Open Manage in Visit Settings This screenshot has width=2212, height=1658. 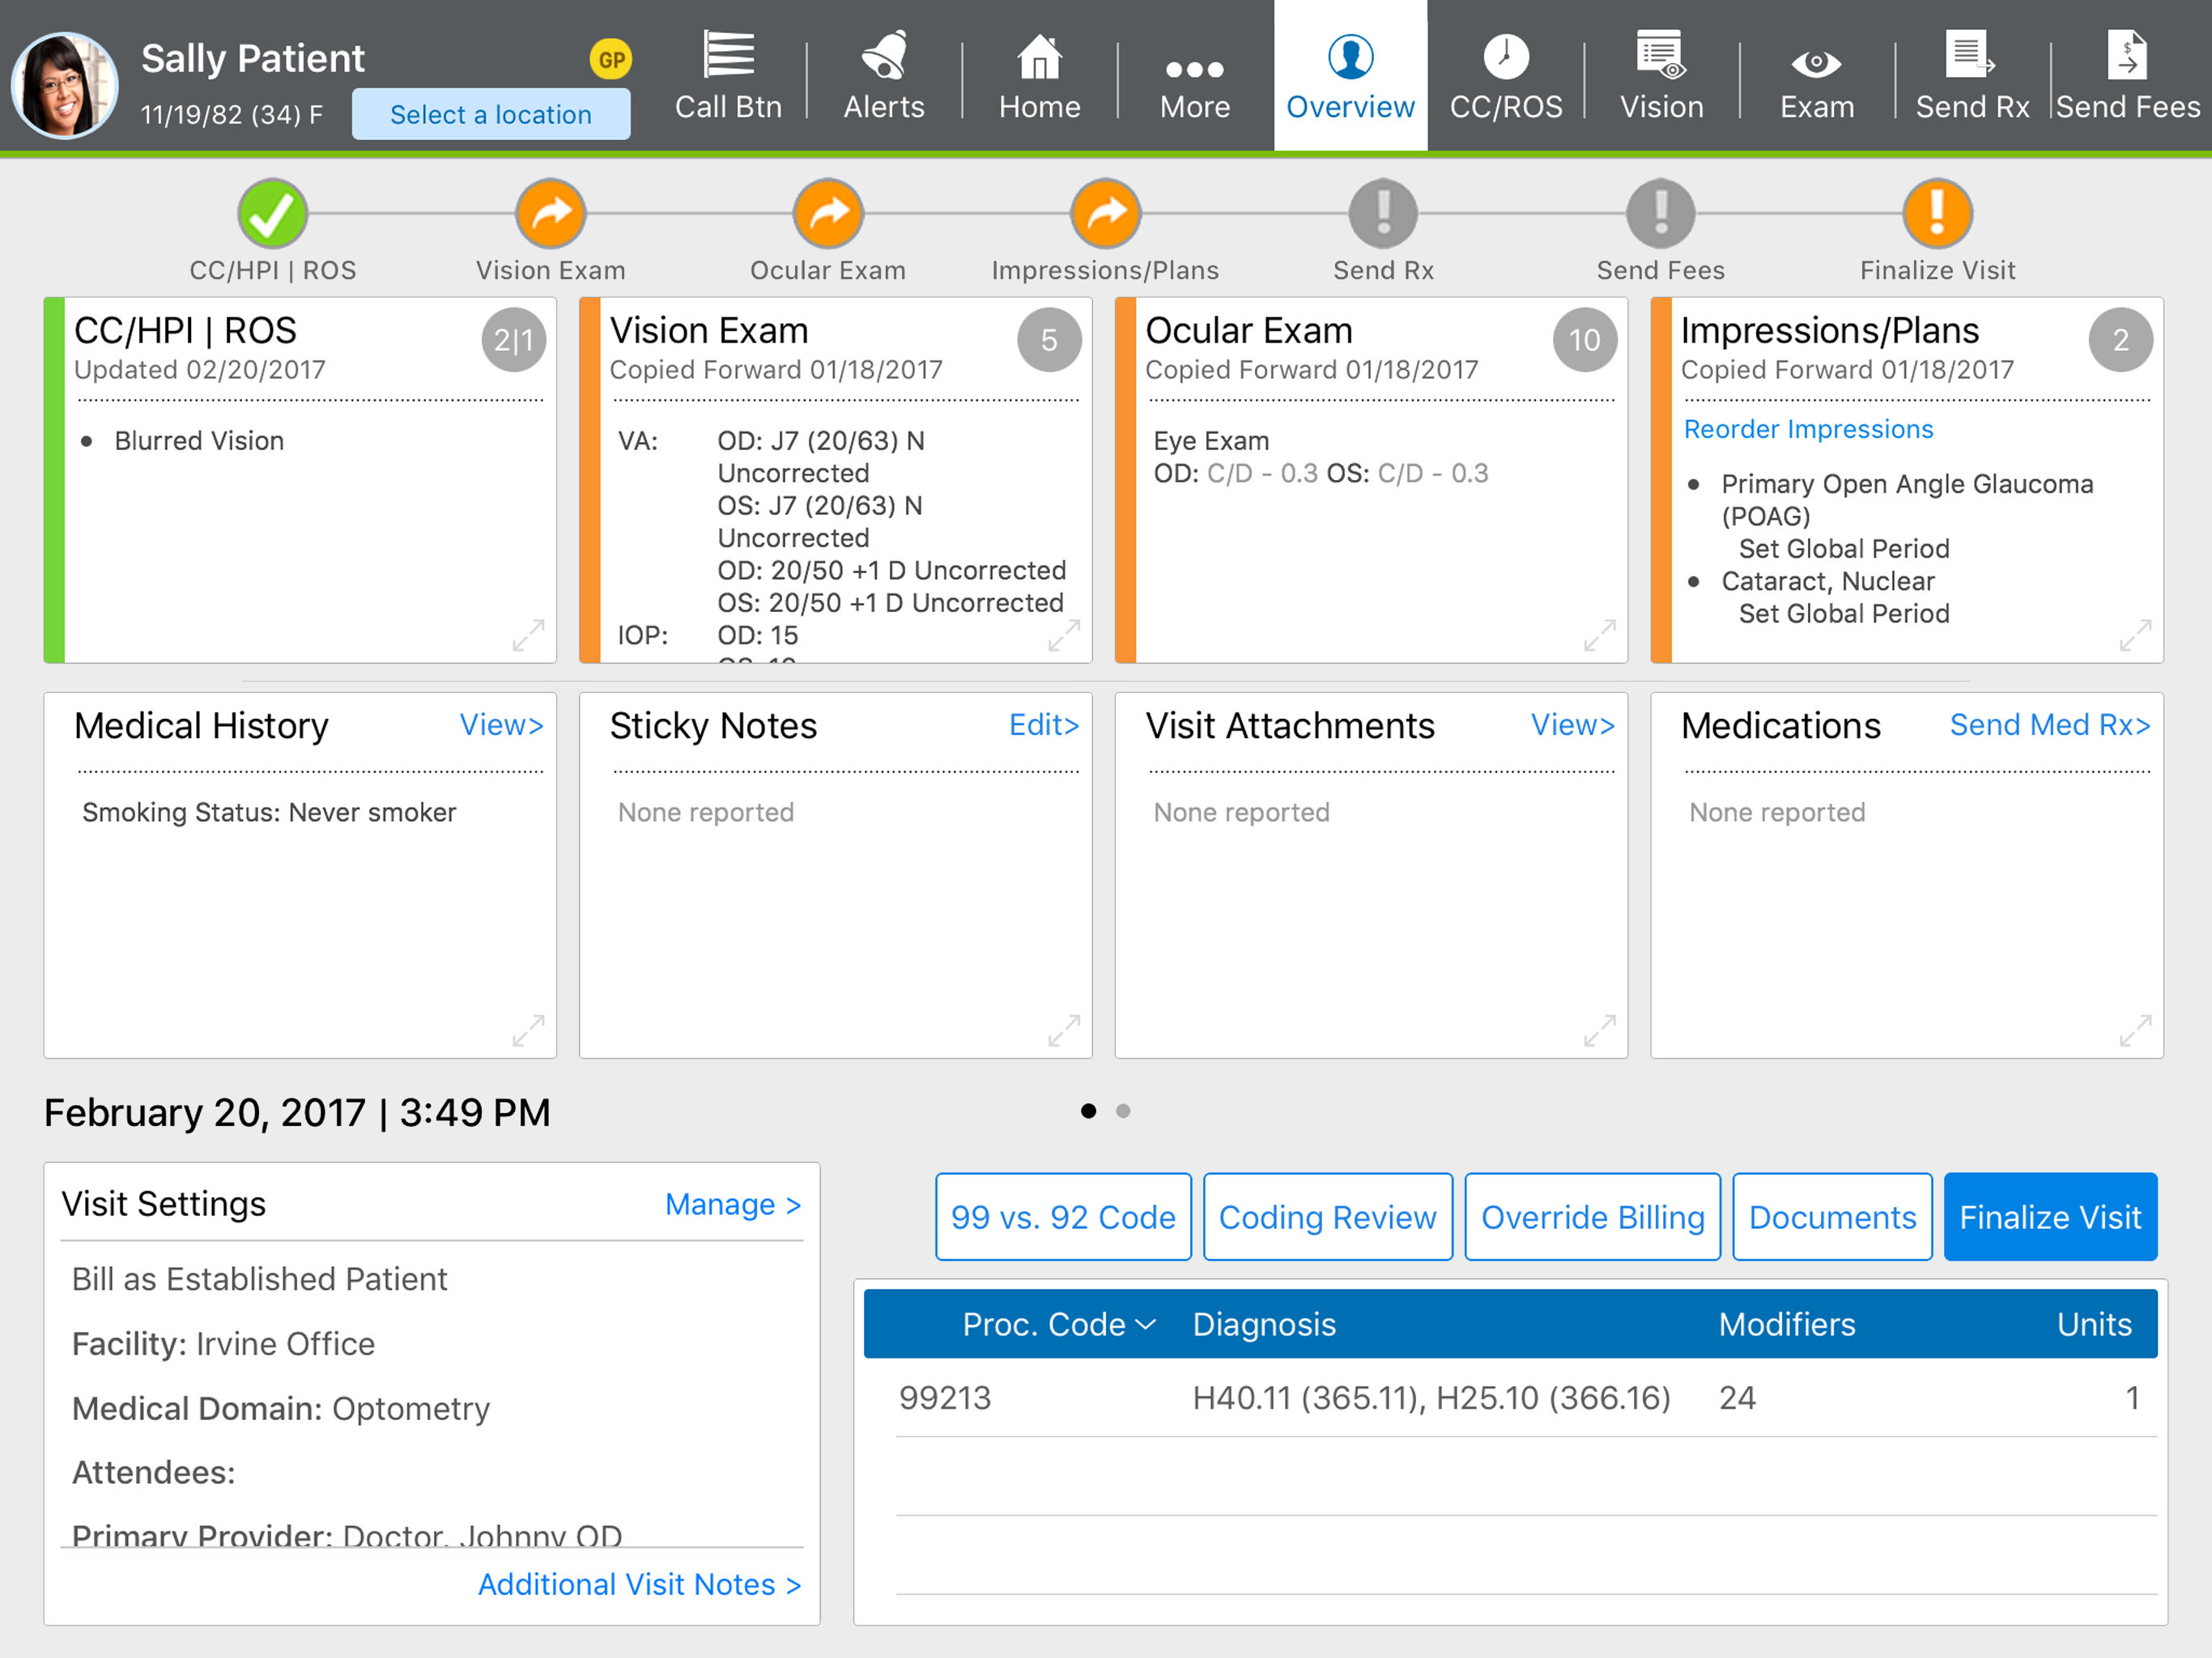click(733, 1204)
